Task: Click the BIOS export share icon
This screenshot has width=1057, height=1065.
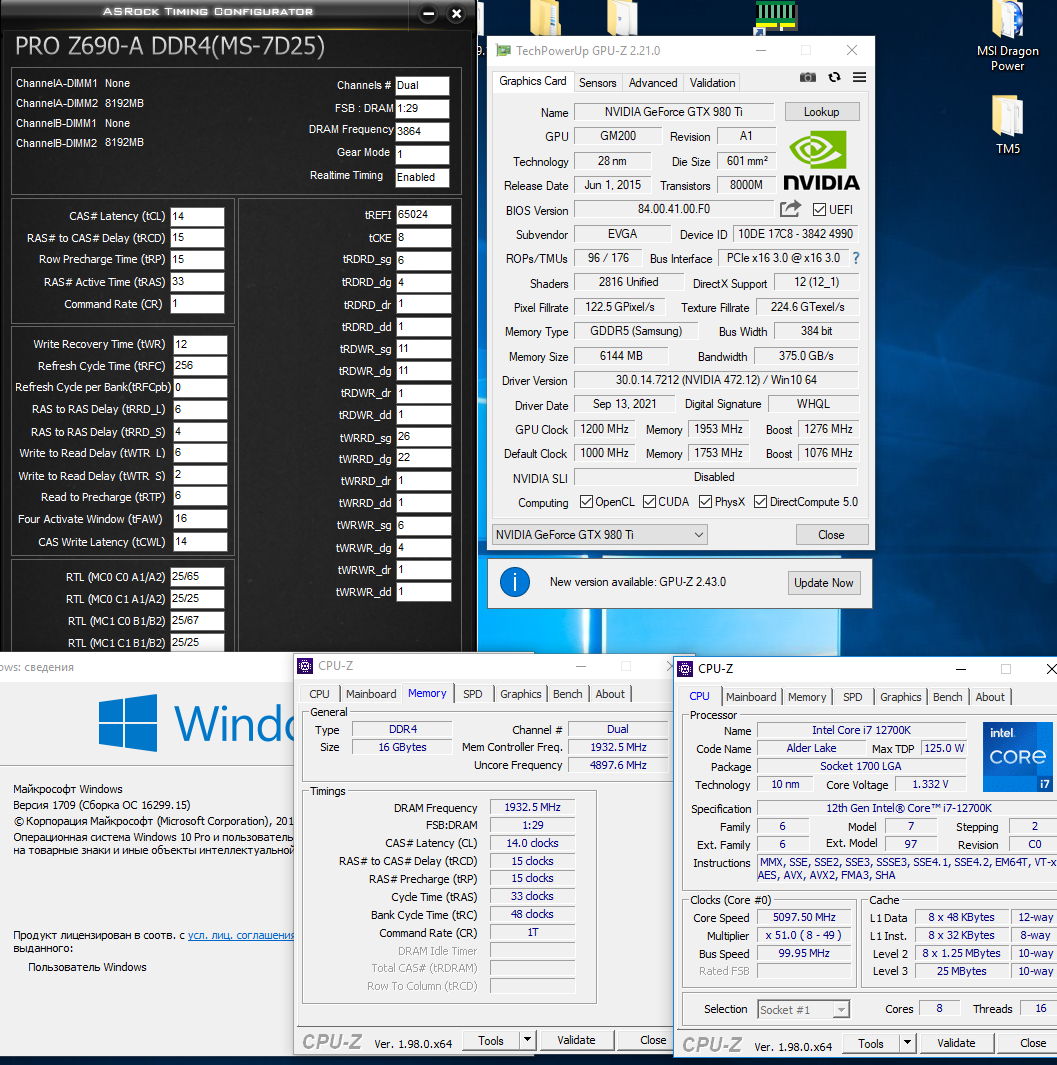Action: (x=790, y=209)
